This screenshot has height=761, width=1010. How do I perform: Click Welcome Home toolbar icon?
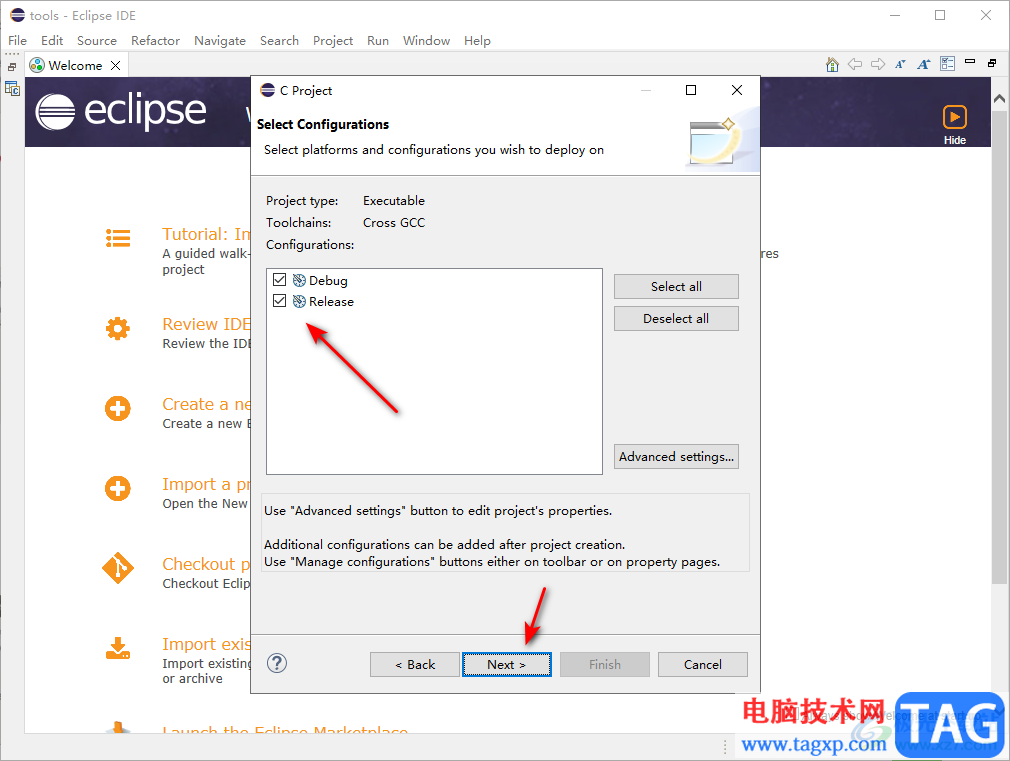coord(832,64)
